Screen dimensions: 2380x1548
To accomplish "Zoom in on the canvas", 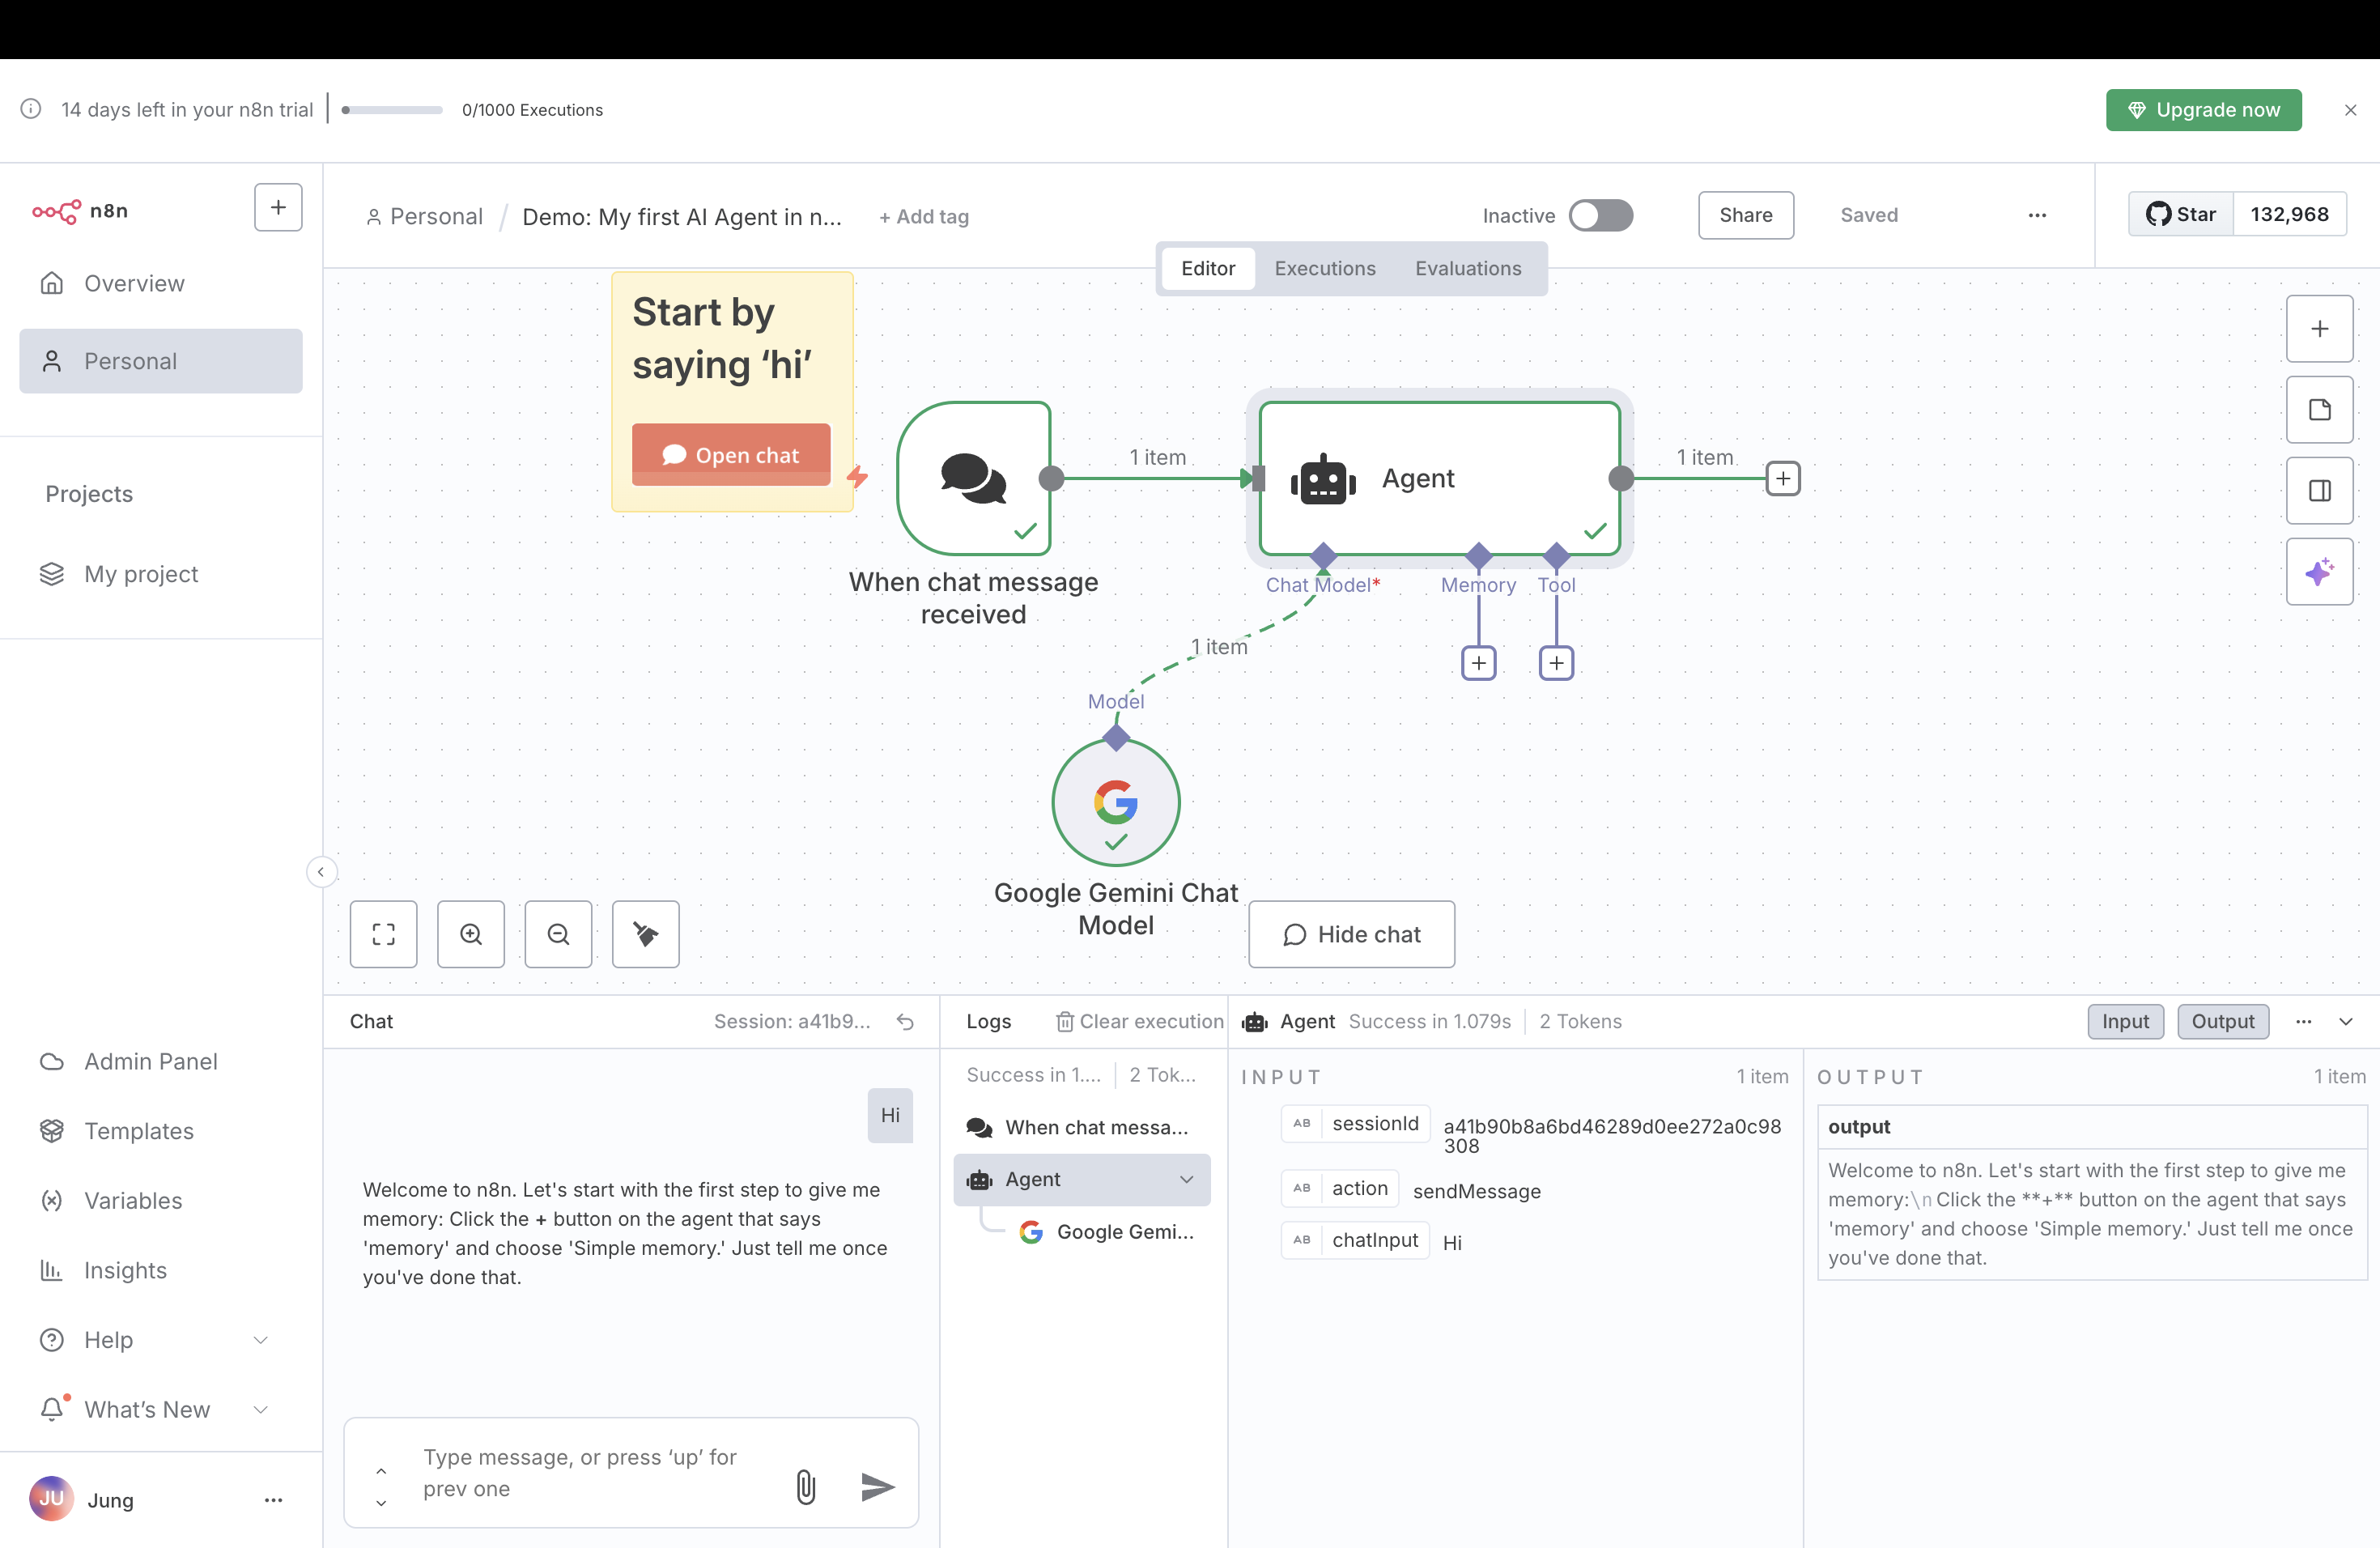I will pyautogui.click(x=471, y=934).
